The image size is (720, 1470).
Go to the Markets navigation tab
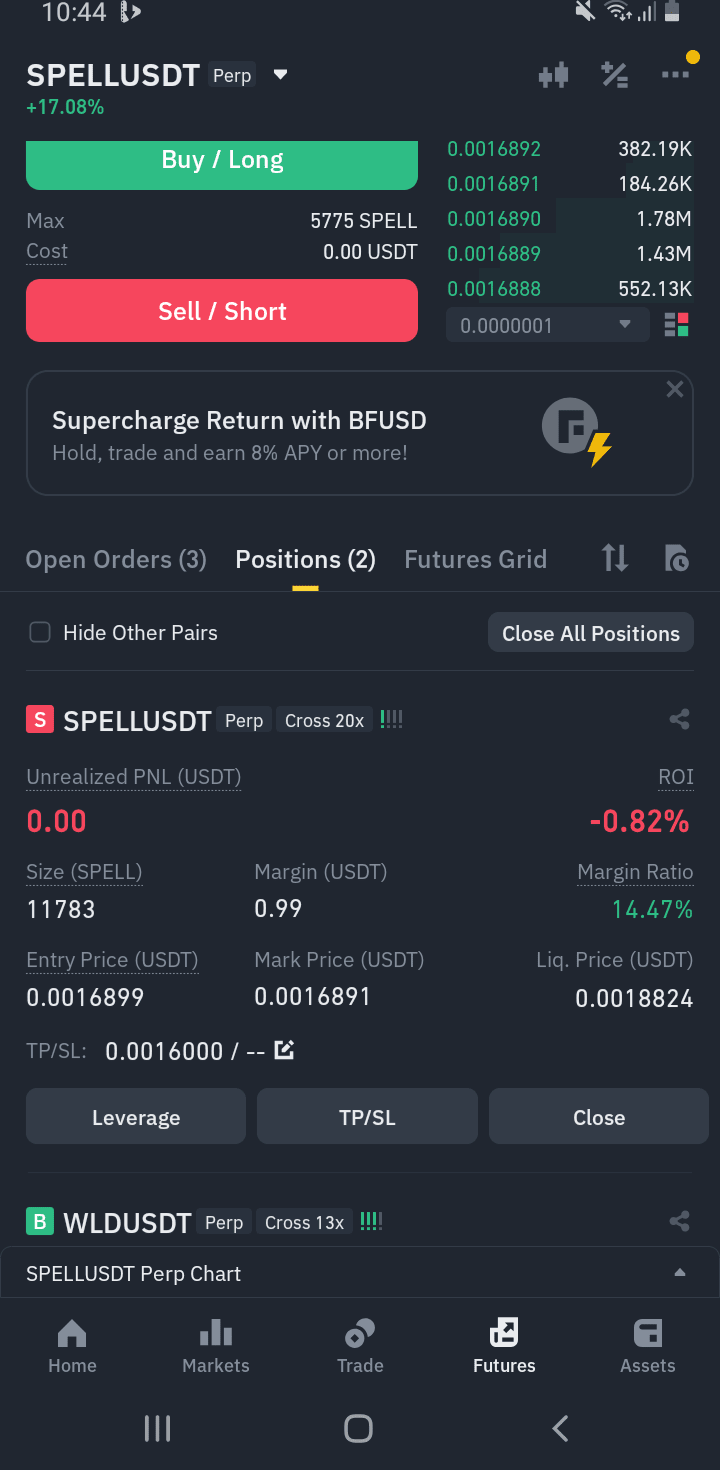[x=216, y=1346]
